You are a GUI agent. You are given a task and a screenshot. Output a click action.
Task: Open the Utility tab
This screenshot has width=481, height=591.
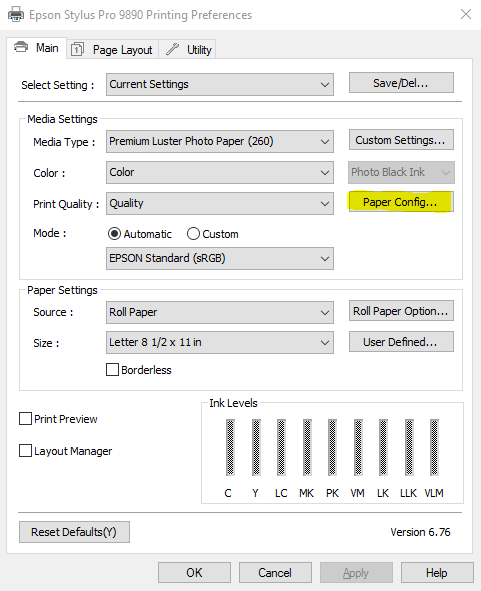[187, 49]
